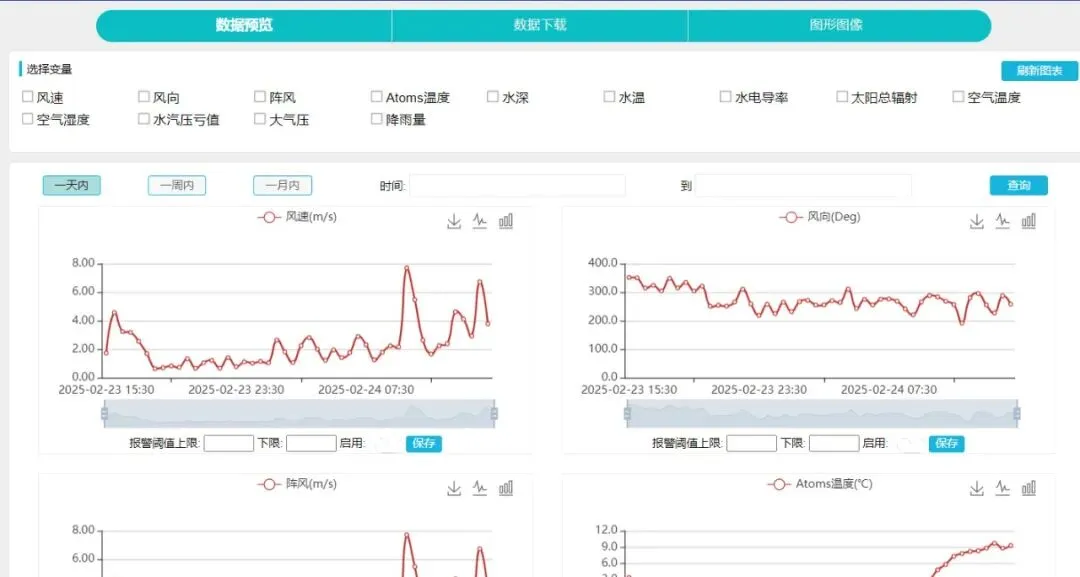Download the Atoms温度 chart image
Screen dimensions: 1080x577
pos(977,489)
